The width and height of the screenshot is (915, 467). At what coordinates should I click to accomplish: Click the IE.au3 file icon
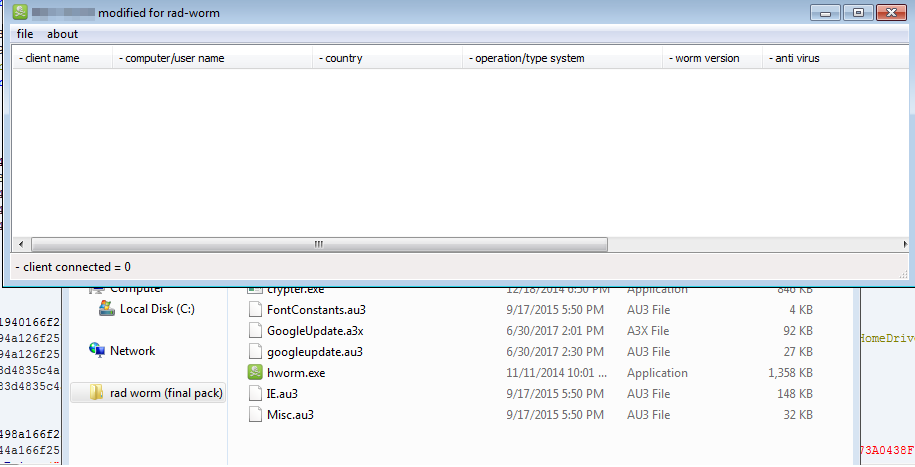254,394
